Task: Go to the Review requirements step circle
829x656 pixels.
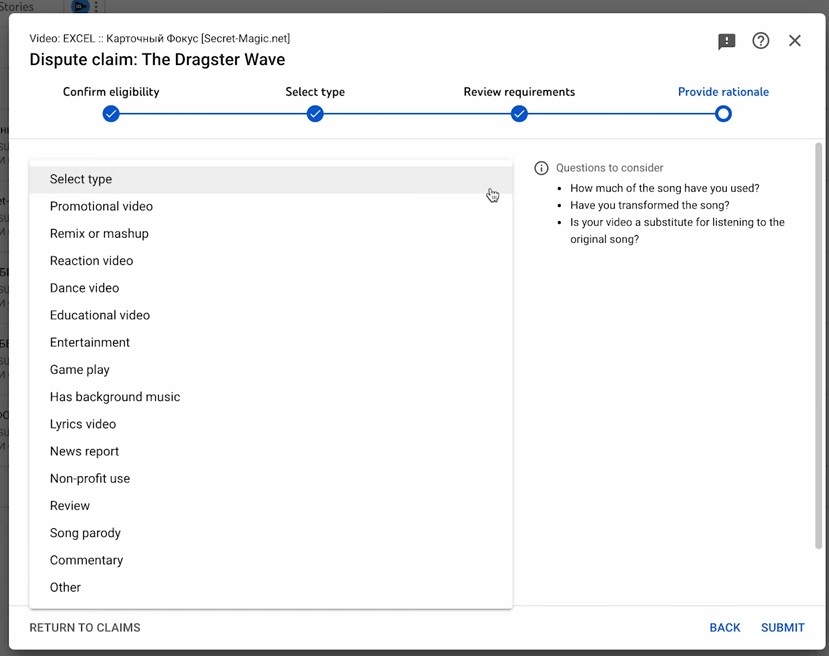Action: tap(519, 114)
